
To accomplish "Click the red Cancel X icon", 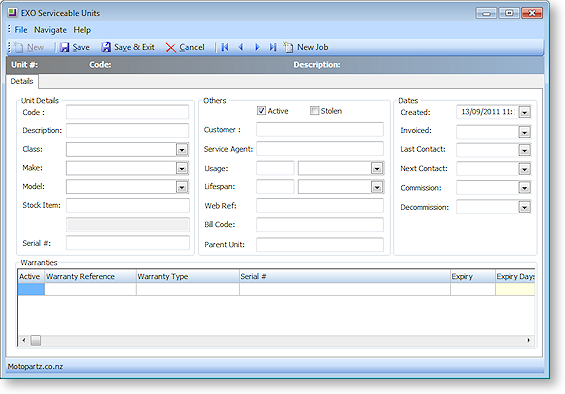I will click(x=170, y=48).
